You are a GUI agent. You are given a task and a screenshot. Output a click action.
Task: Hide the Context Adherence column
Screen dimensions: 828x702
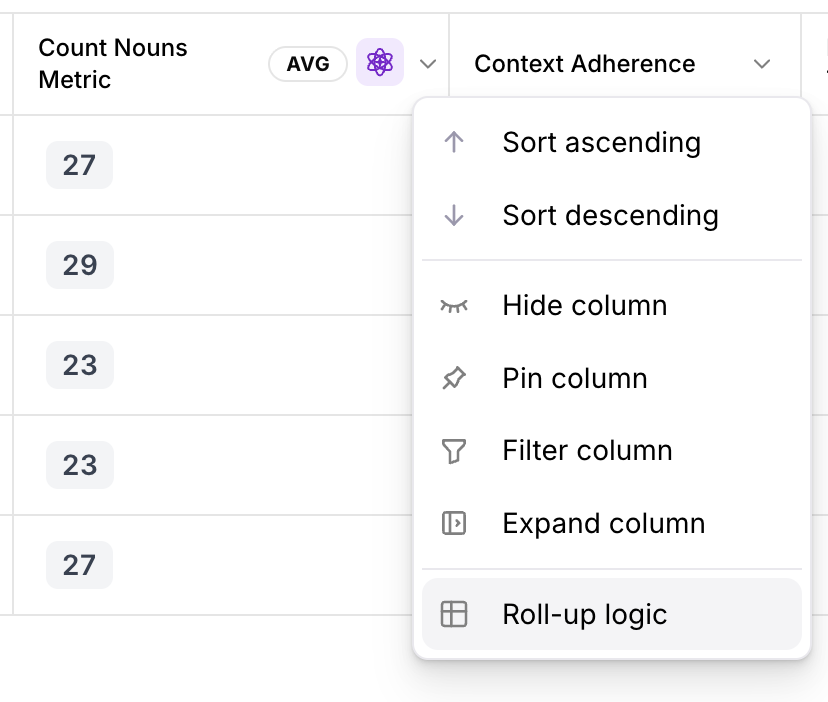[584, 305]
